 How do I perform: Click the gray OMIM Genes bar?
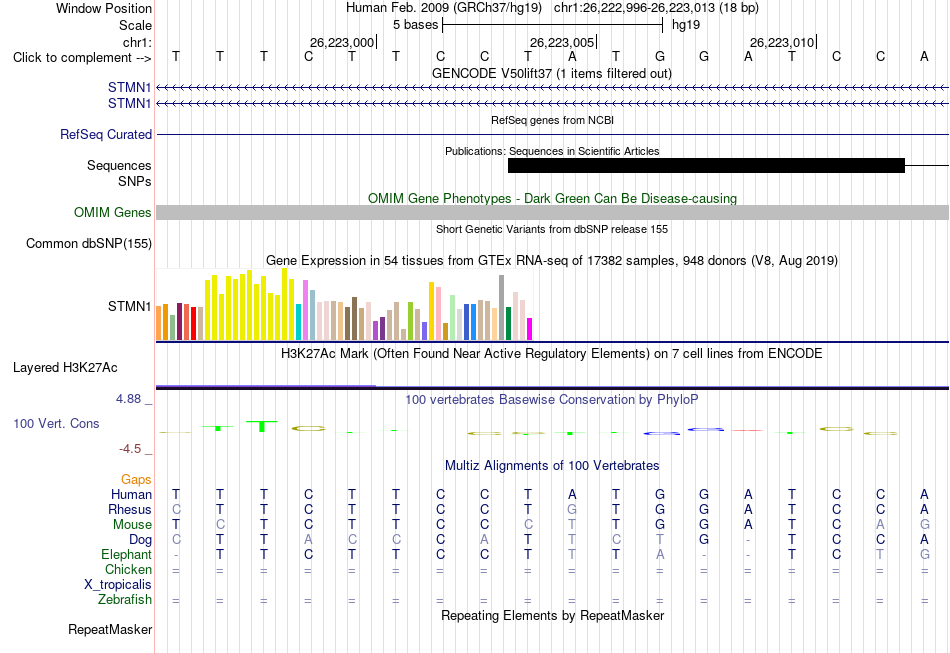553,212
